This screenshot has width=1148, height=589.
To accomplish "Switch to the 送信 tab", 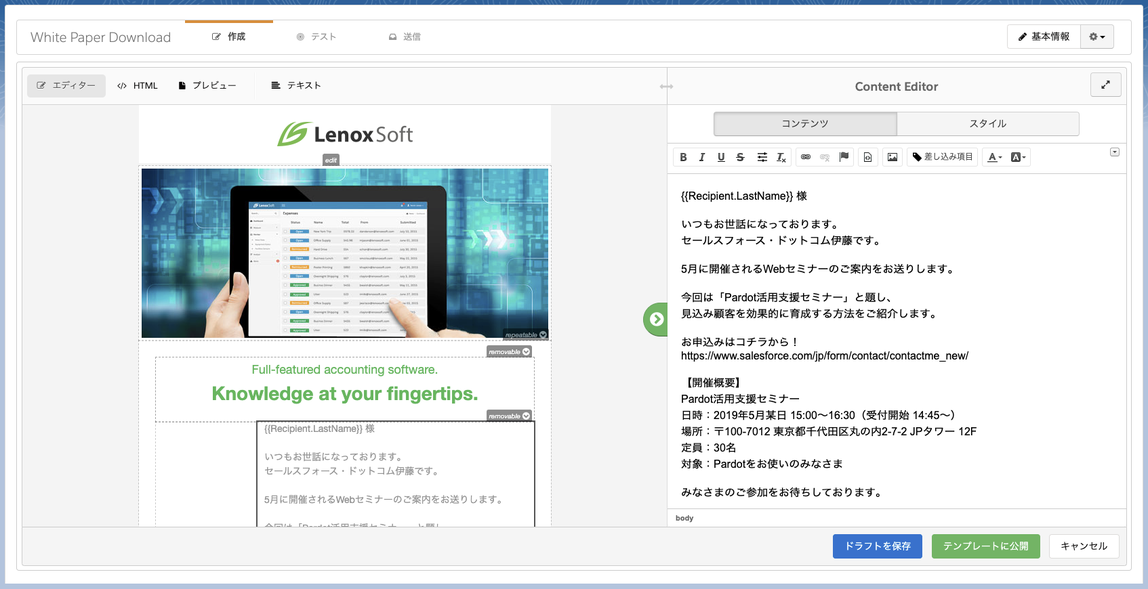I will (x=404, y=37).
